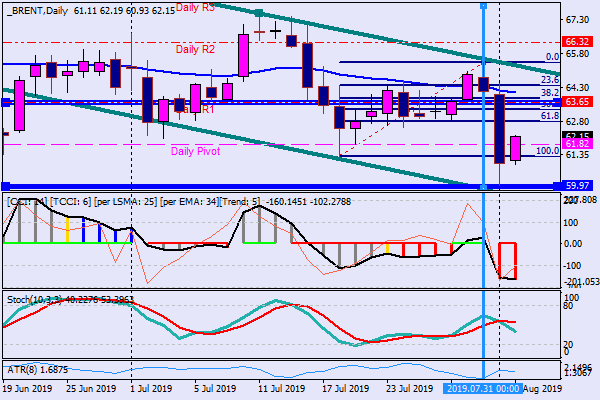Click the 63.65 red price tag
Image resolution: width=600 pixels, height=400 pixels.
pos(579,102)
